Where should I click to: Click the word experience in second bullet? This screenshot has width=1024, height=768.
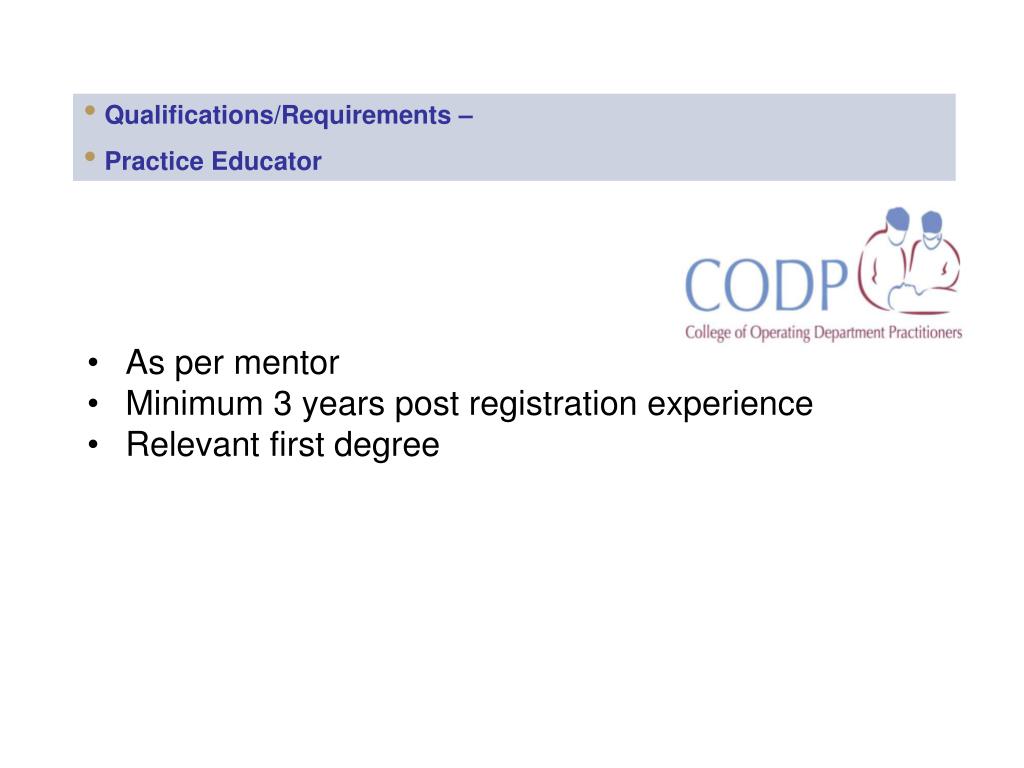point(730,405)
